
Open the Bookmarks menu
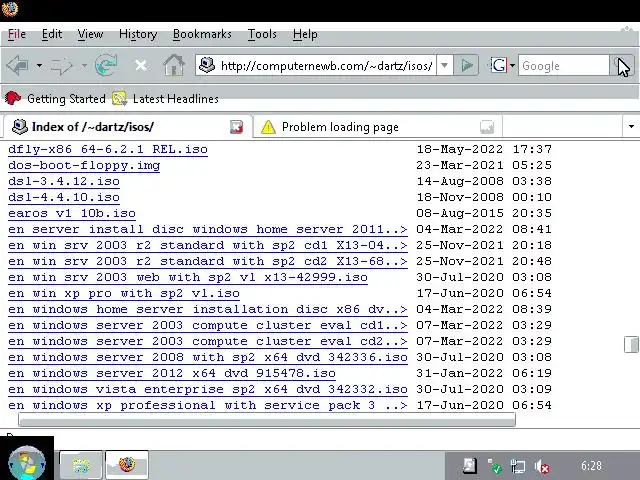click(202, 34)
